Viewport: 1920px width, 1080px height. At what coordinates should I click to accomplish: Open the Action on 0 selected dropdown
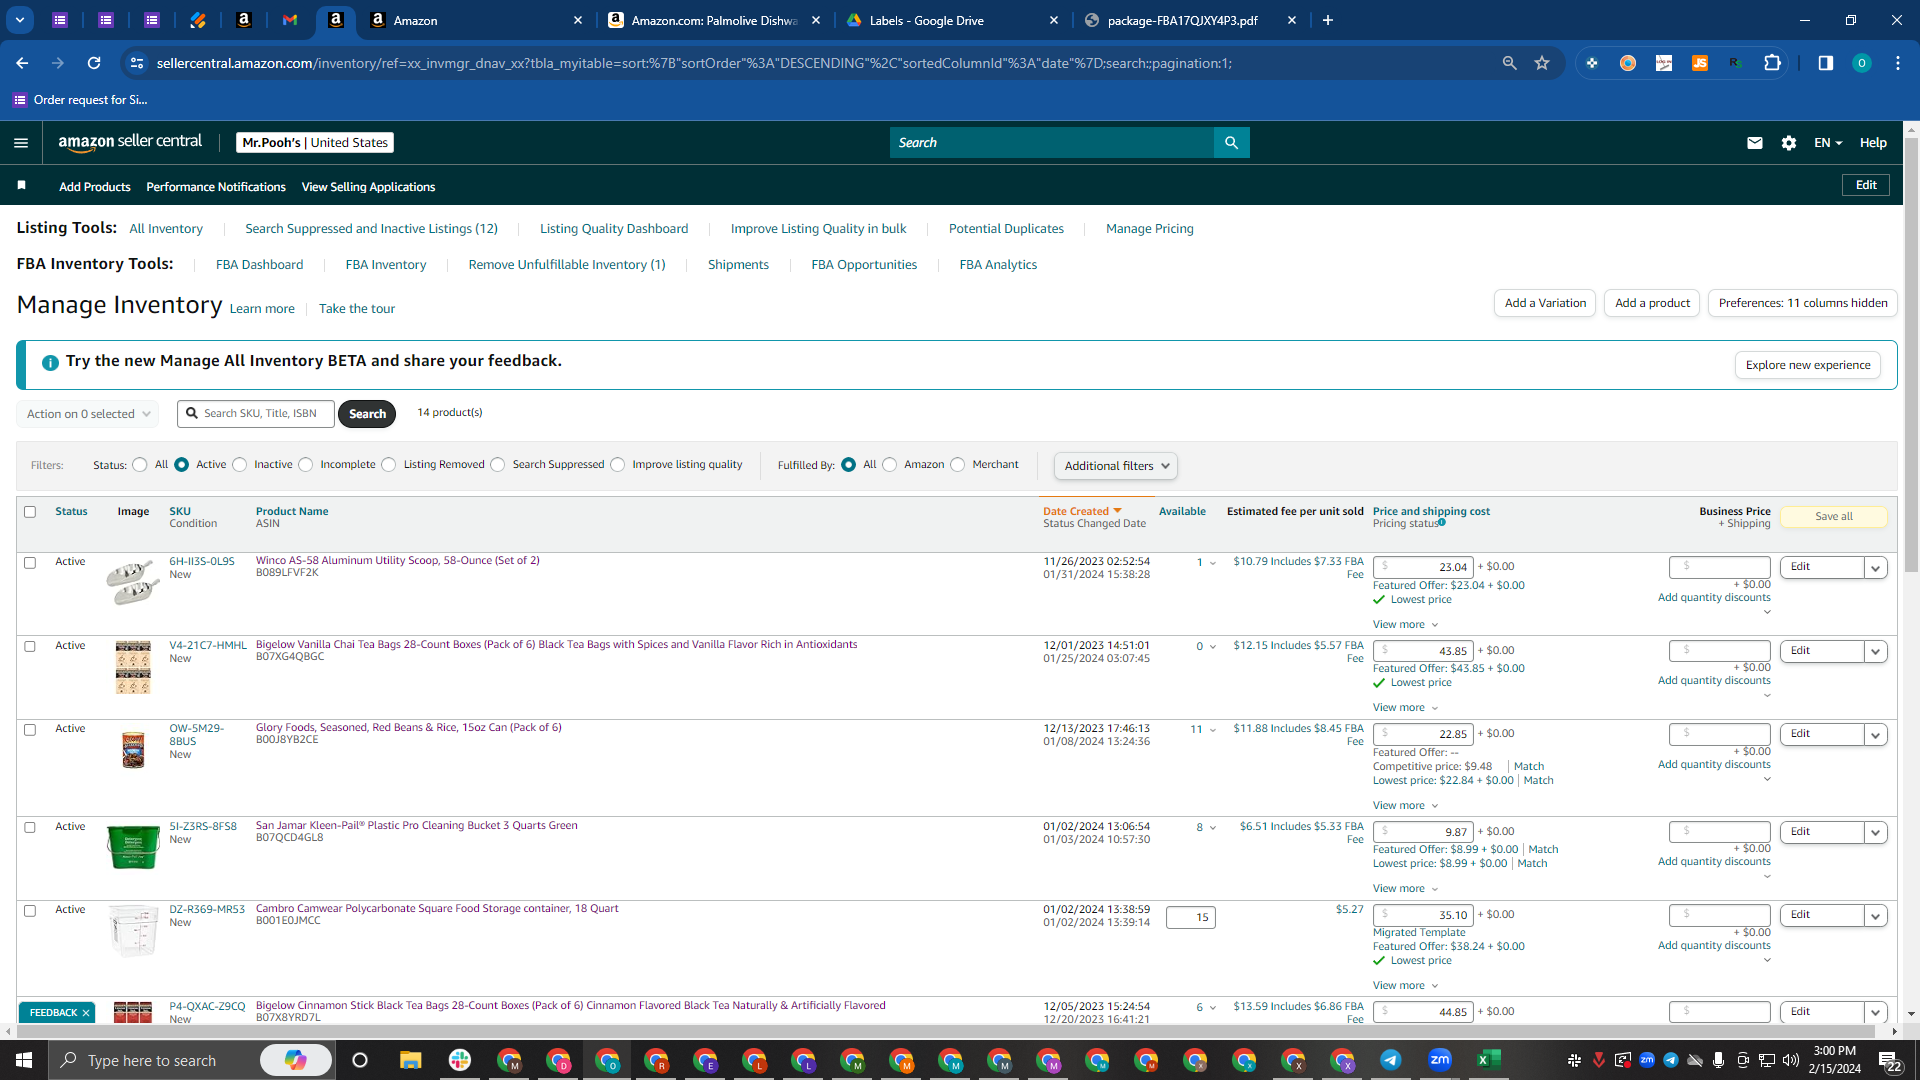tap(88, 414)
